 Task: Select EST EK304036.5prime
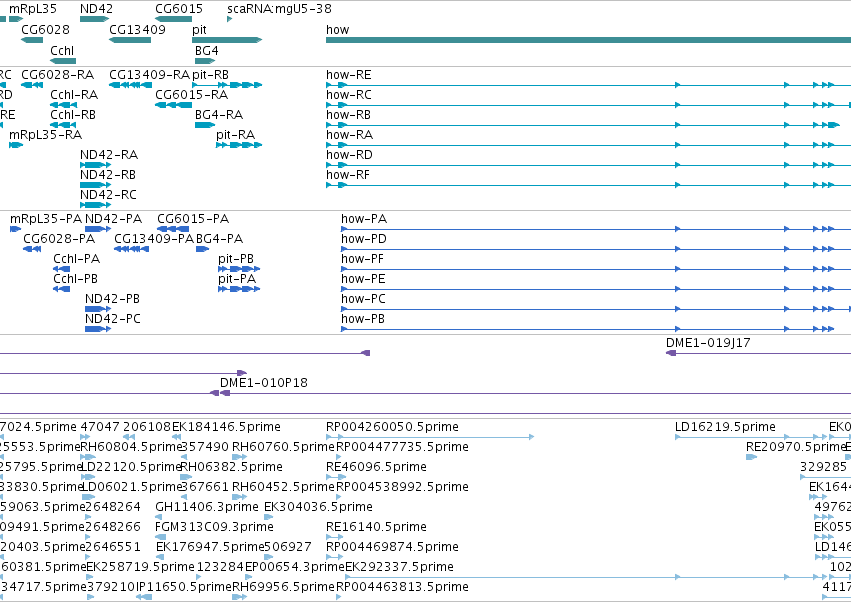pos(319,507)
